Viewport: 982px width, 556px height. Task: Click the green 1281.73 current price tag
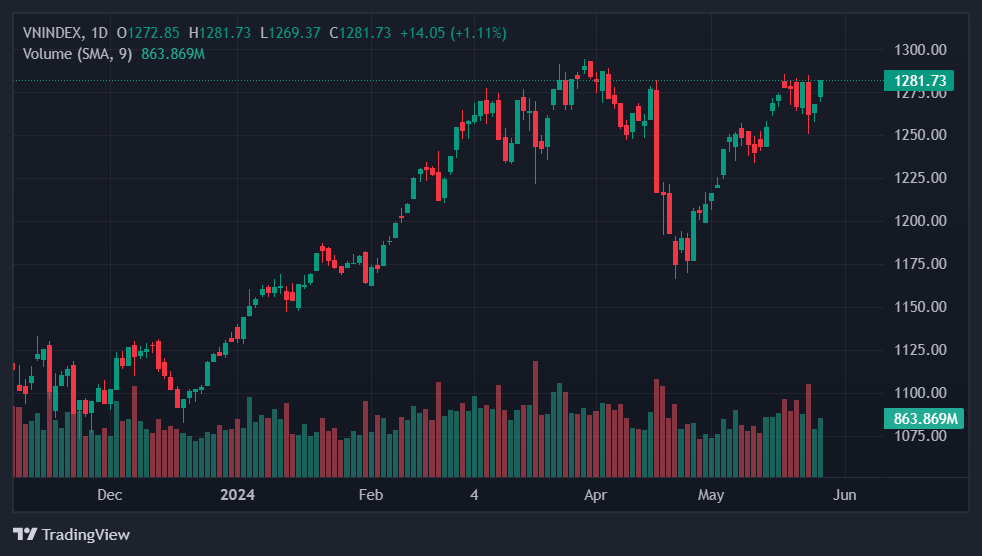[x=919, y=81]
